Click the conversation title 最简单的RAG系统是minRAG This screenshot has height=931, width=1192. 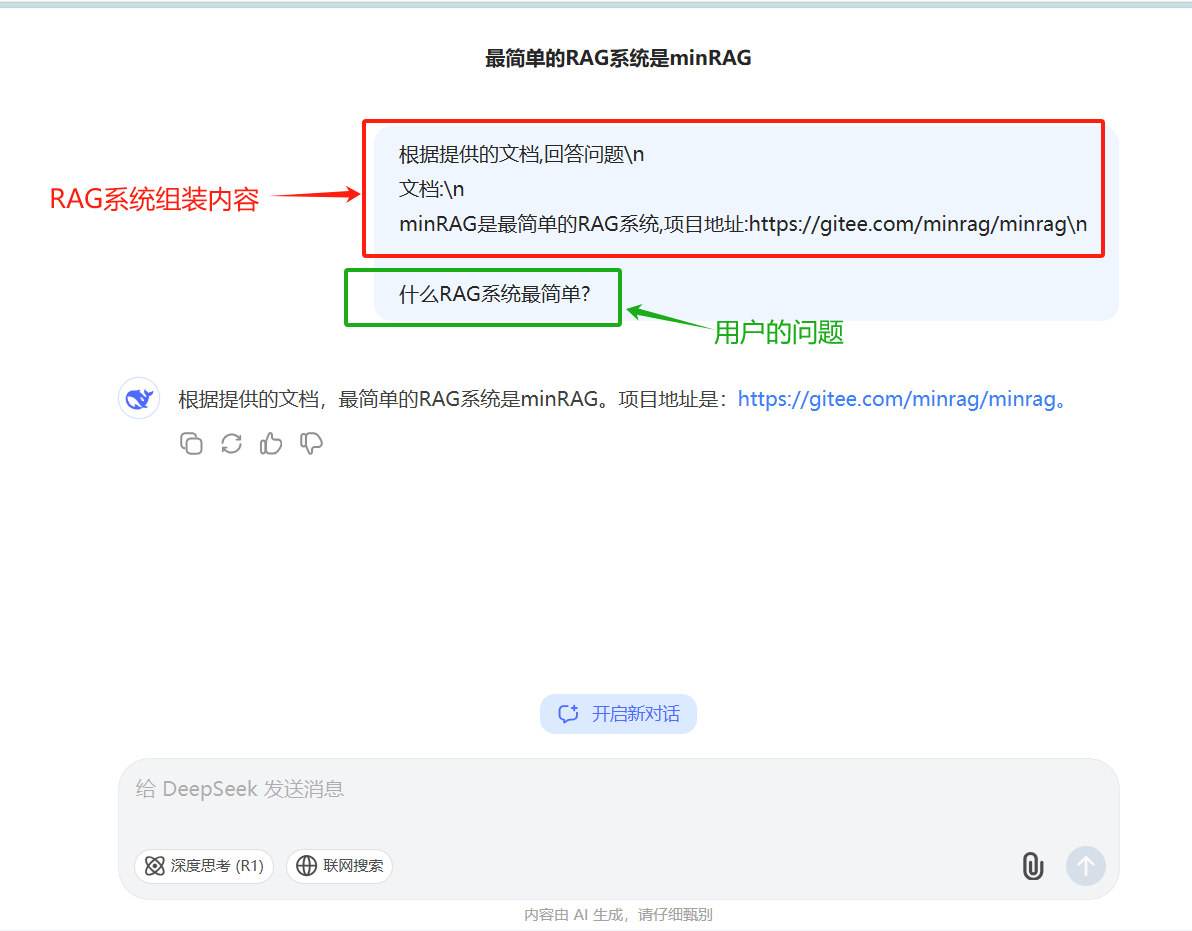point(618,58)
